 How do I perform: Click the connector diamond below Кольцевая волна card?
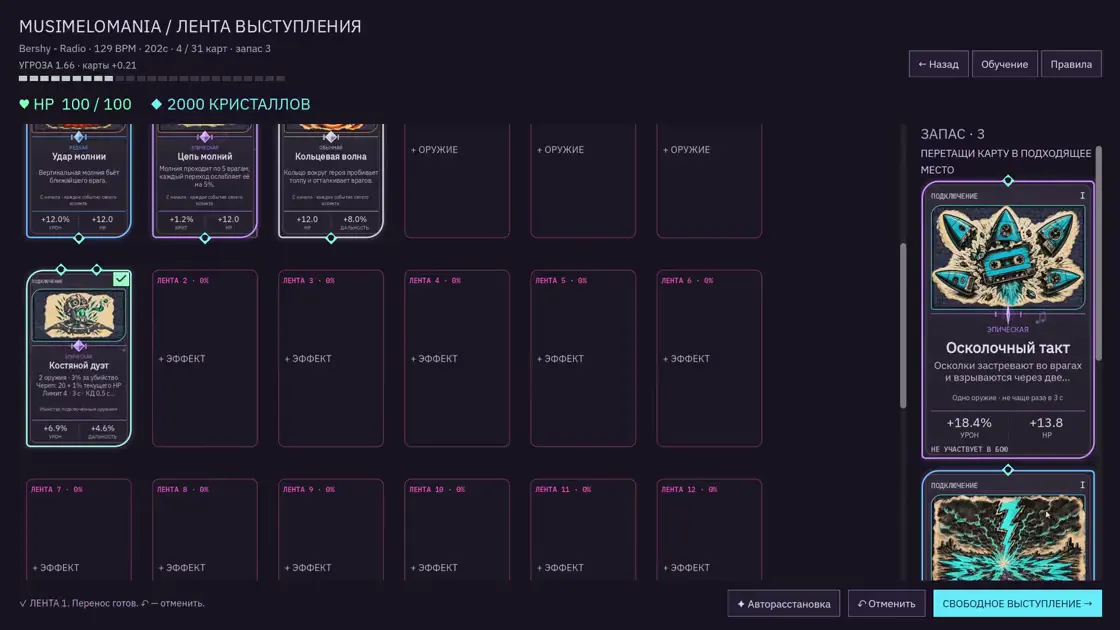click(x=331, y=239)
